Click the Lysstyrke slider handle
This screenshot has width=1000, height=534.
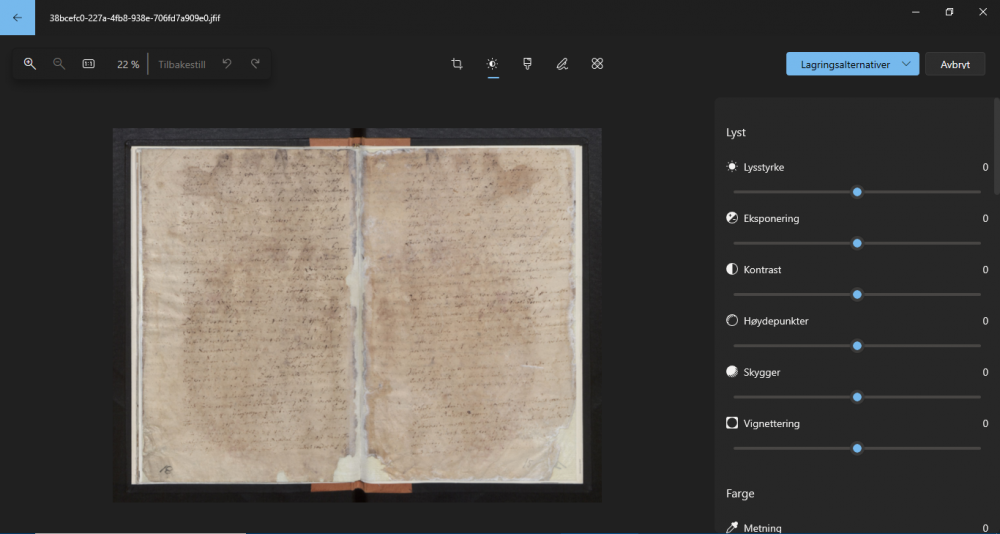pyautogui.click(x=857, y=192)
